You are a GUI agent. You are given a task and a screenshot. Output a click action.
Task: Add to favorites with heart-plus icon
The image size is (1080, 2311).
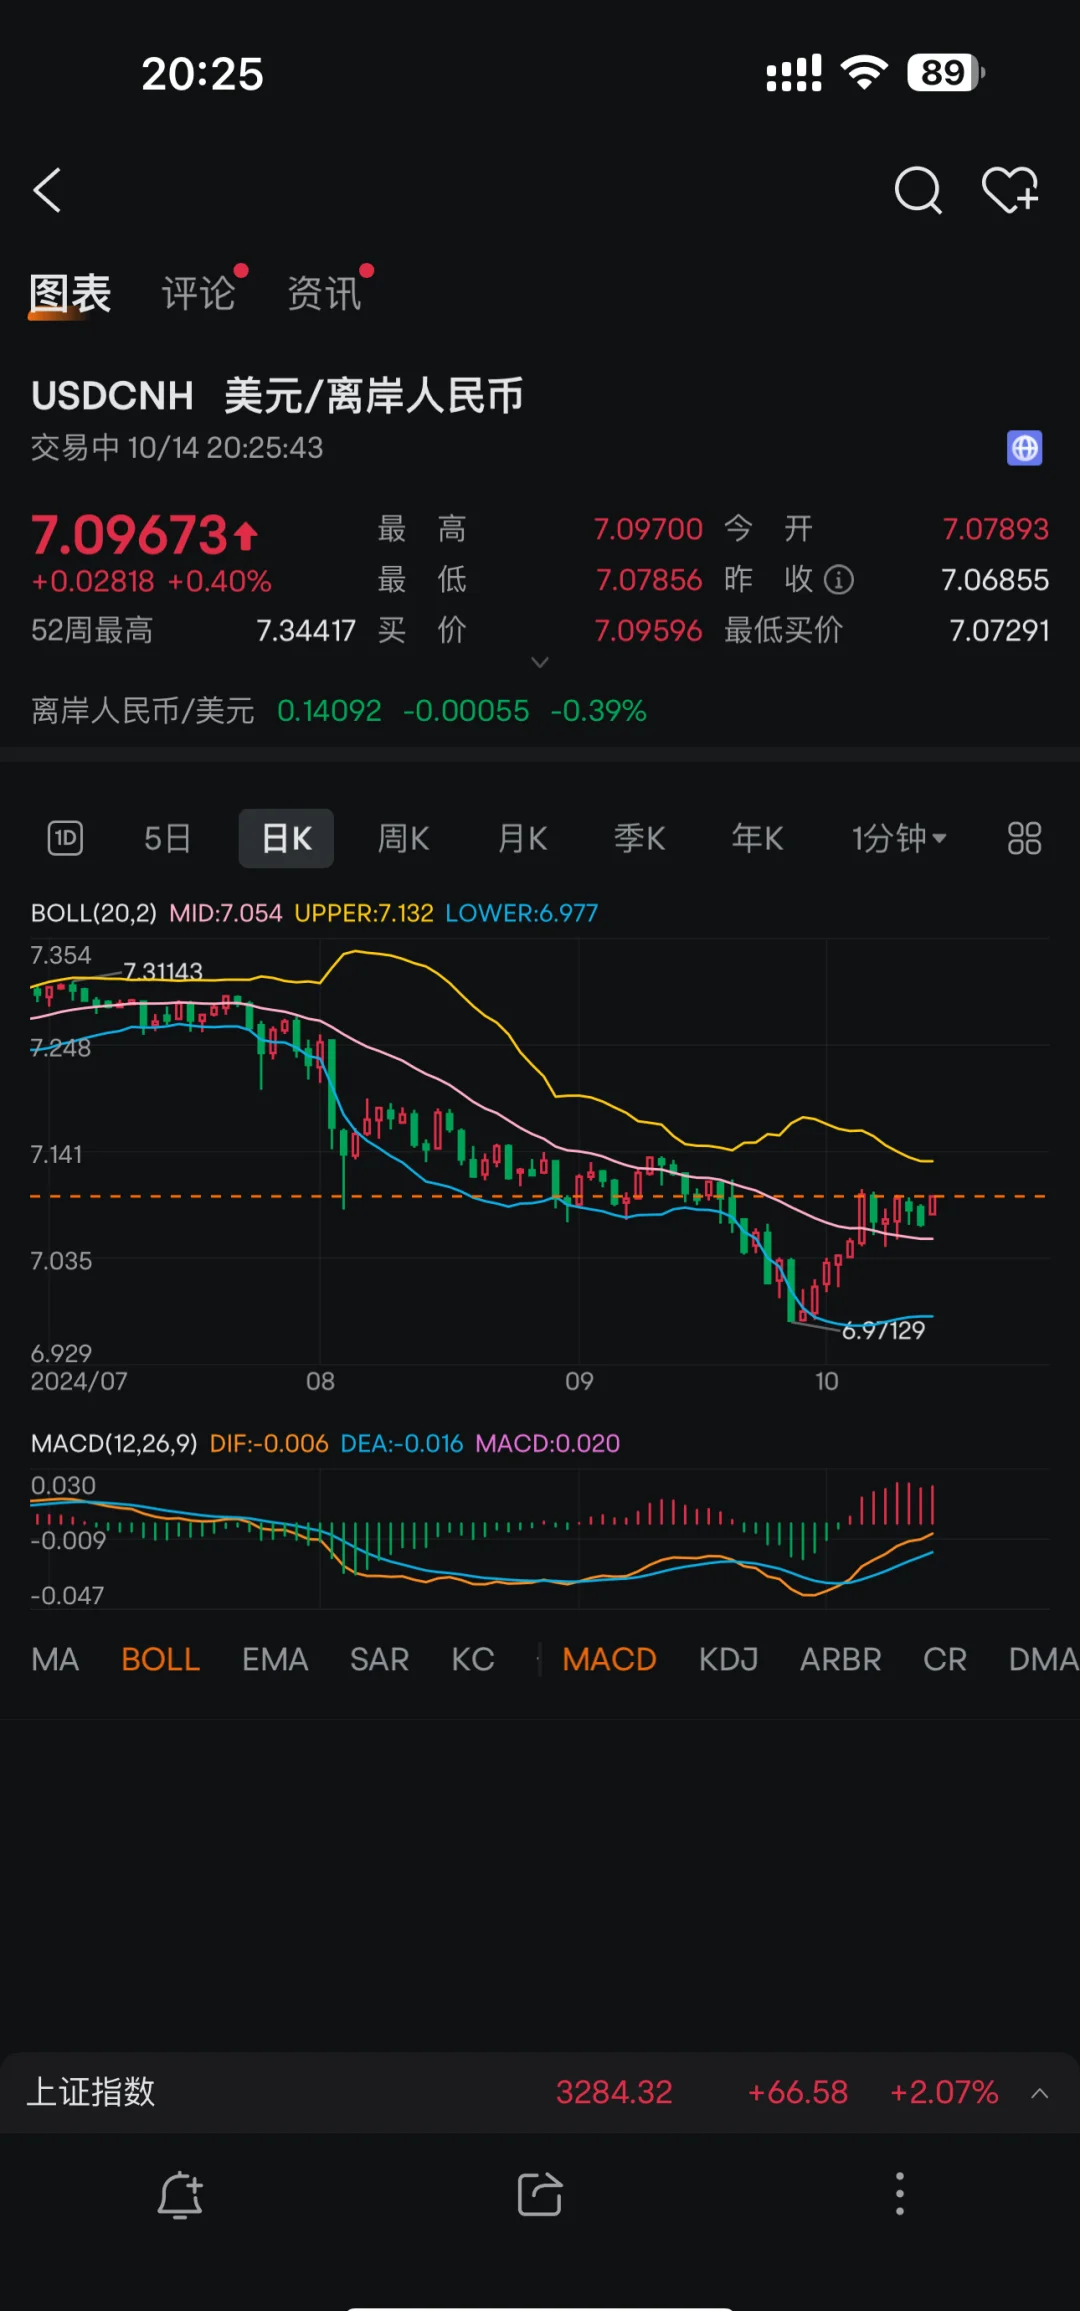[x=1010, y=190]
